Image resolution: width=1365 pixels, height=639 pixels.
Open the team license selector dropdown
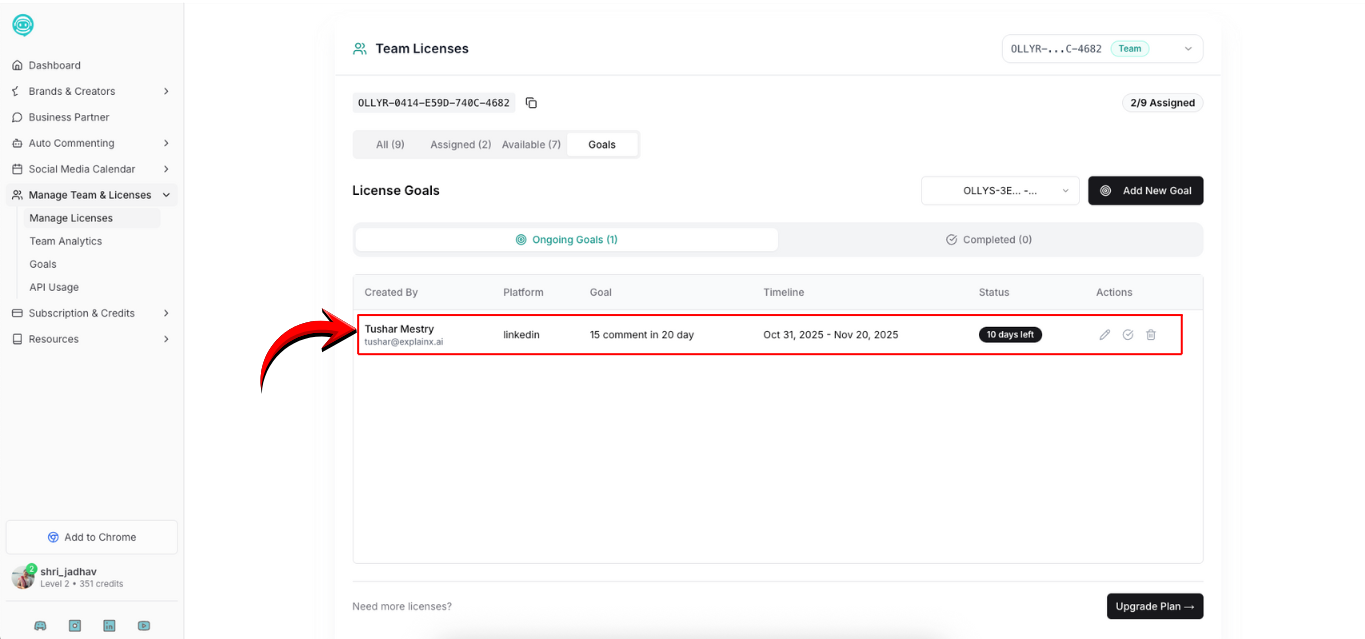(1102, 49)
